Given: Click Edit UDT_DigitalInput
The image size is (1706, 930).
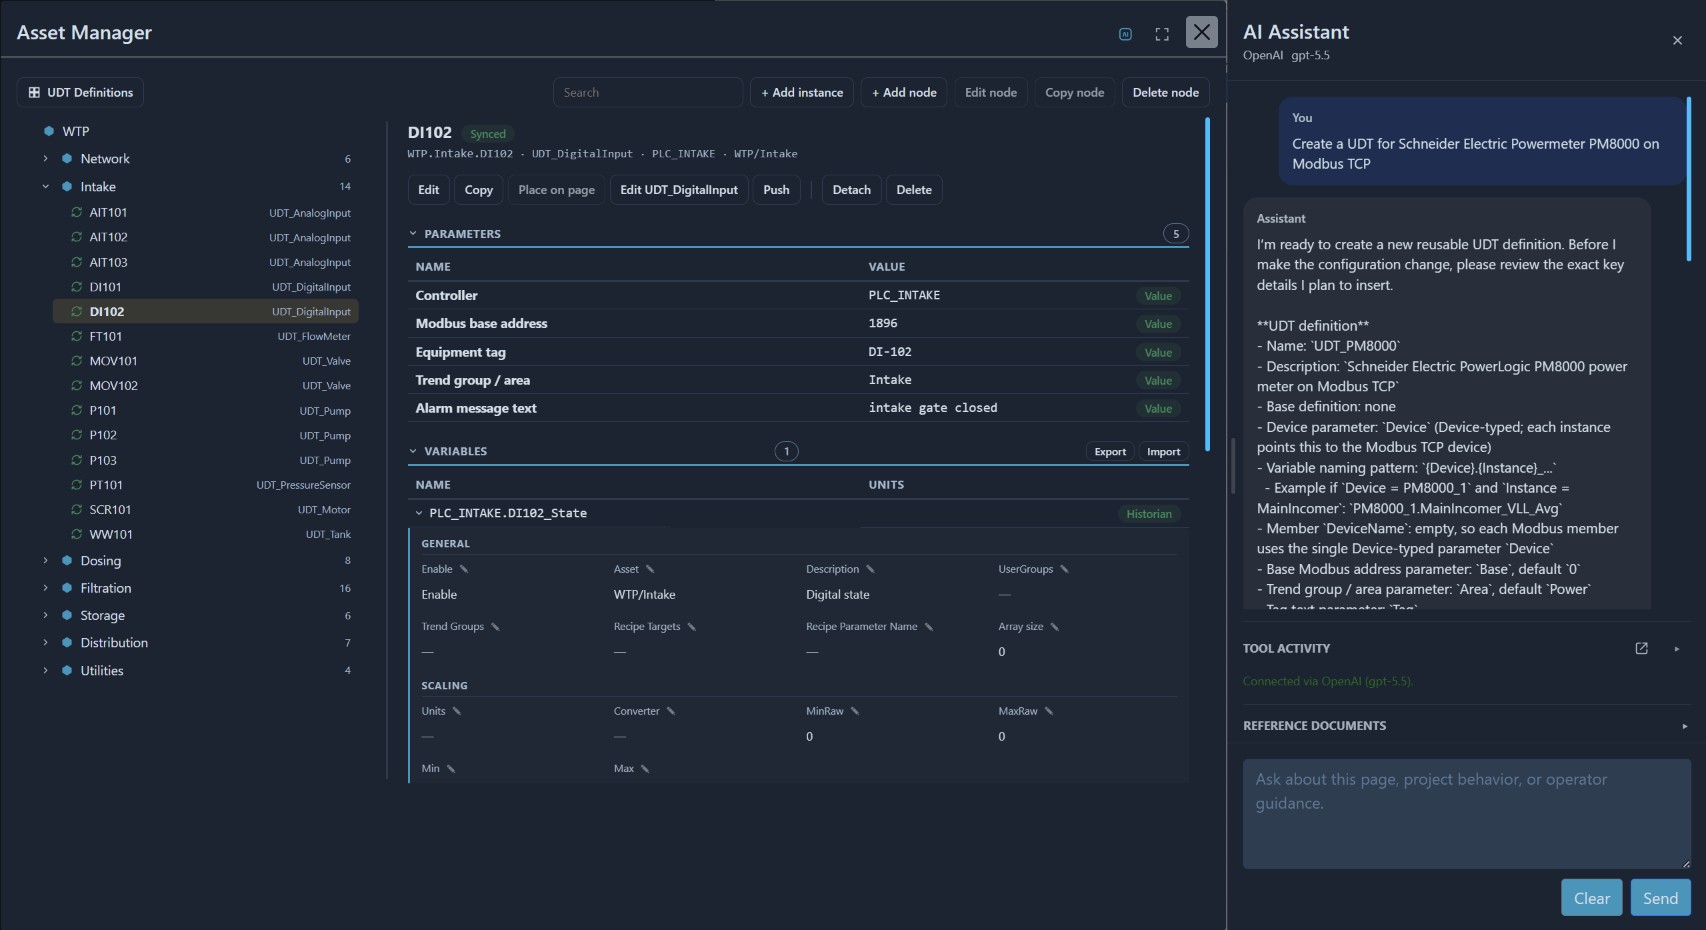Looking at the screenshot, I should point(679,190).
